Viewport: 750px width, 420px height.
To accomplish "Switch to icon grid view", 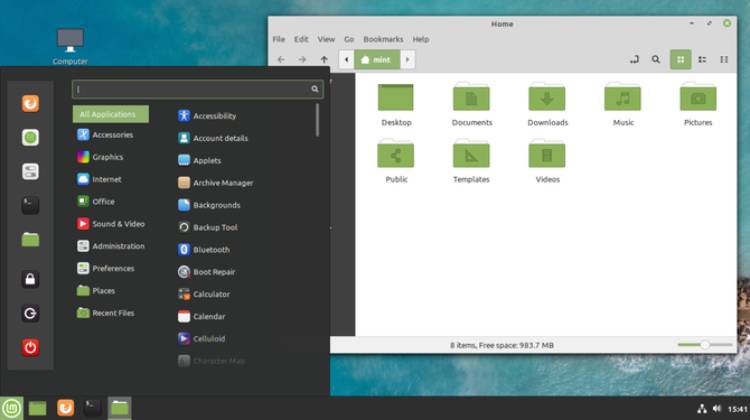I will pos(680,59).
